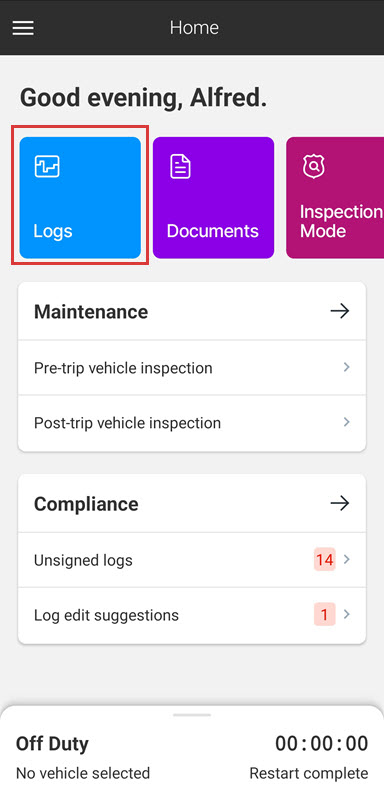The height and width of the screenshot is (790, 384).
Task: Click the red 1 edit suggestions badge
Action: pyautogui.click(x=325, y=615)
